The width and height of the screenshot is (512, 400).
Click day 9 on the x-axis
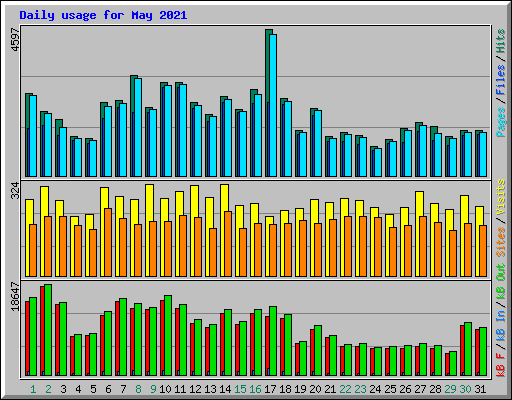click(153, 389)
